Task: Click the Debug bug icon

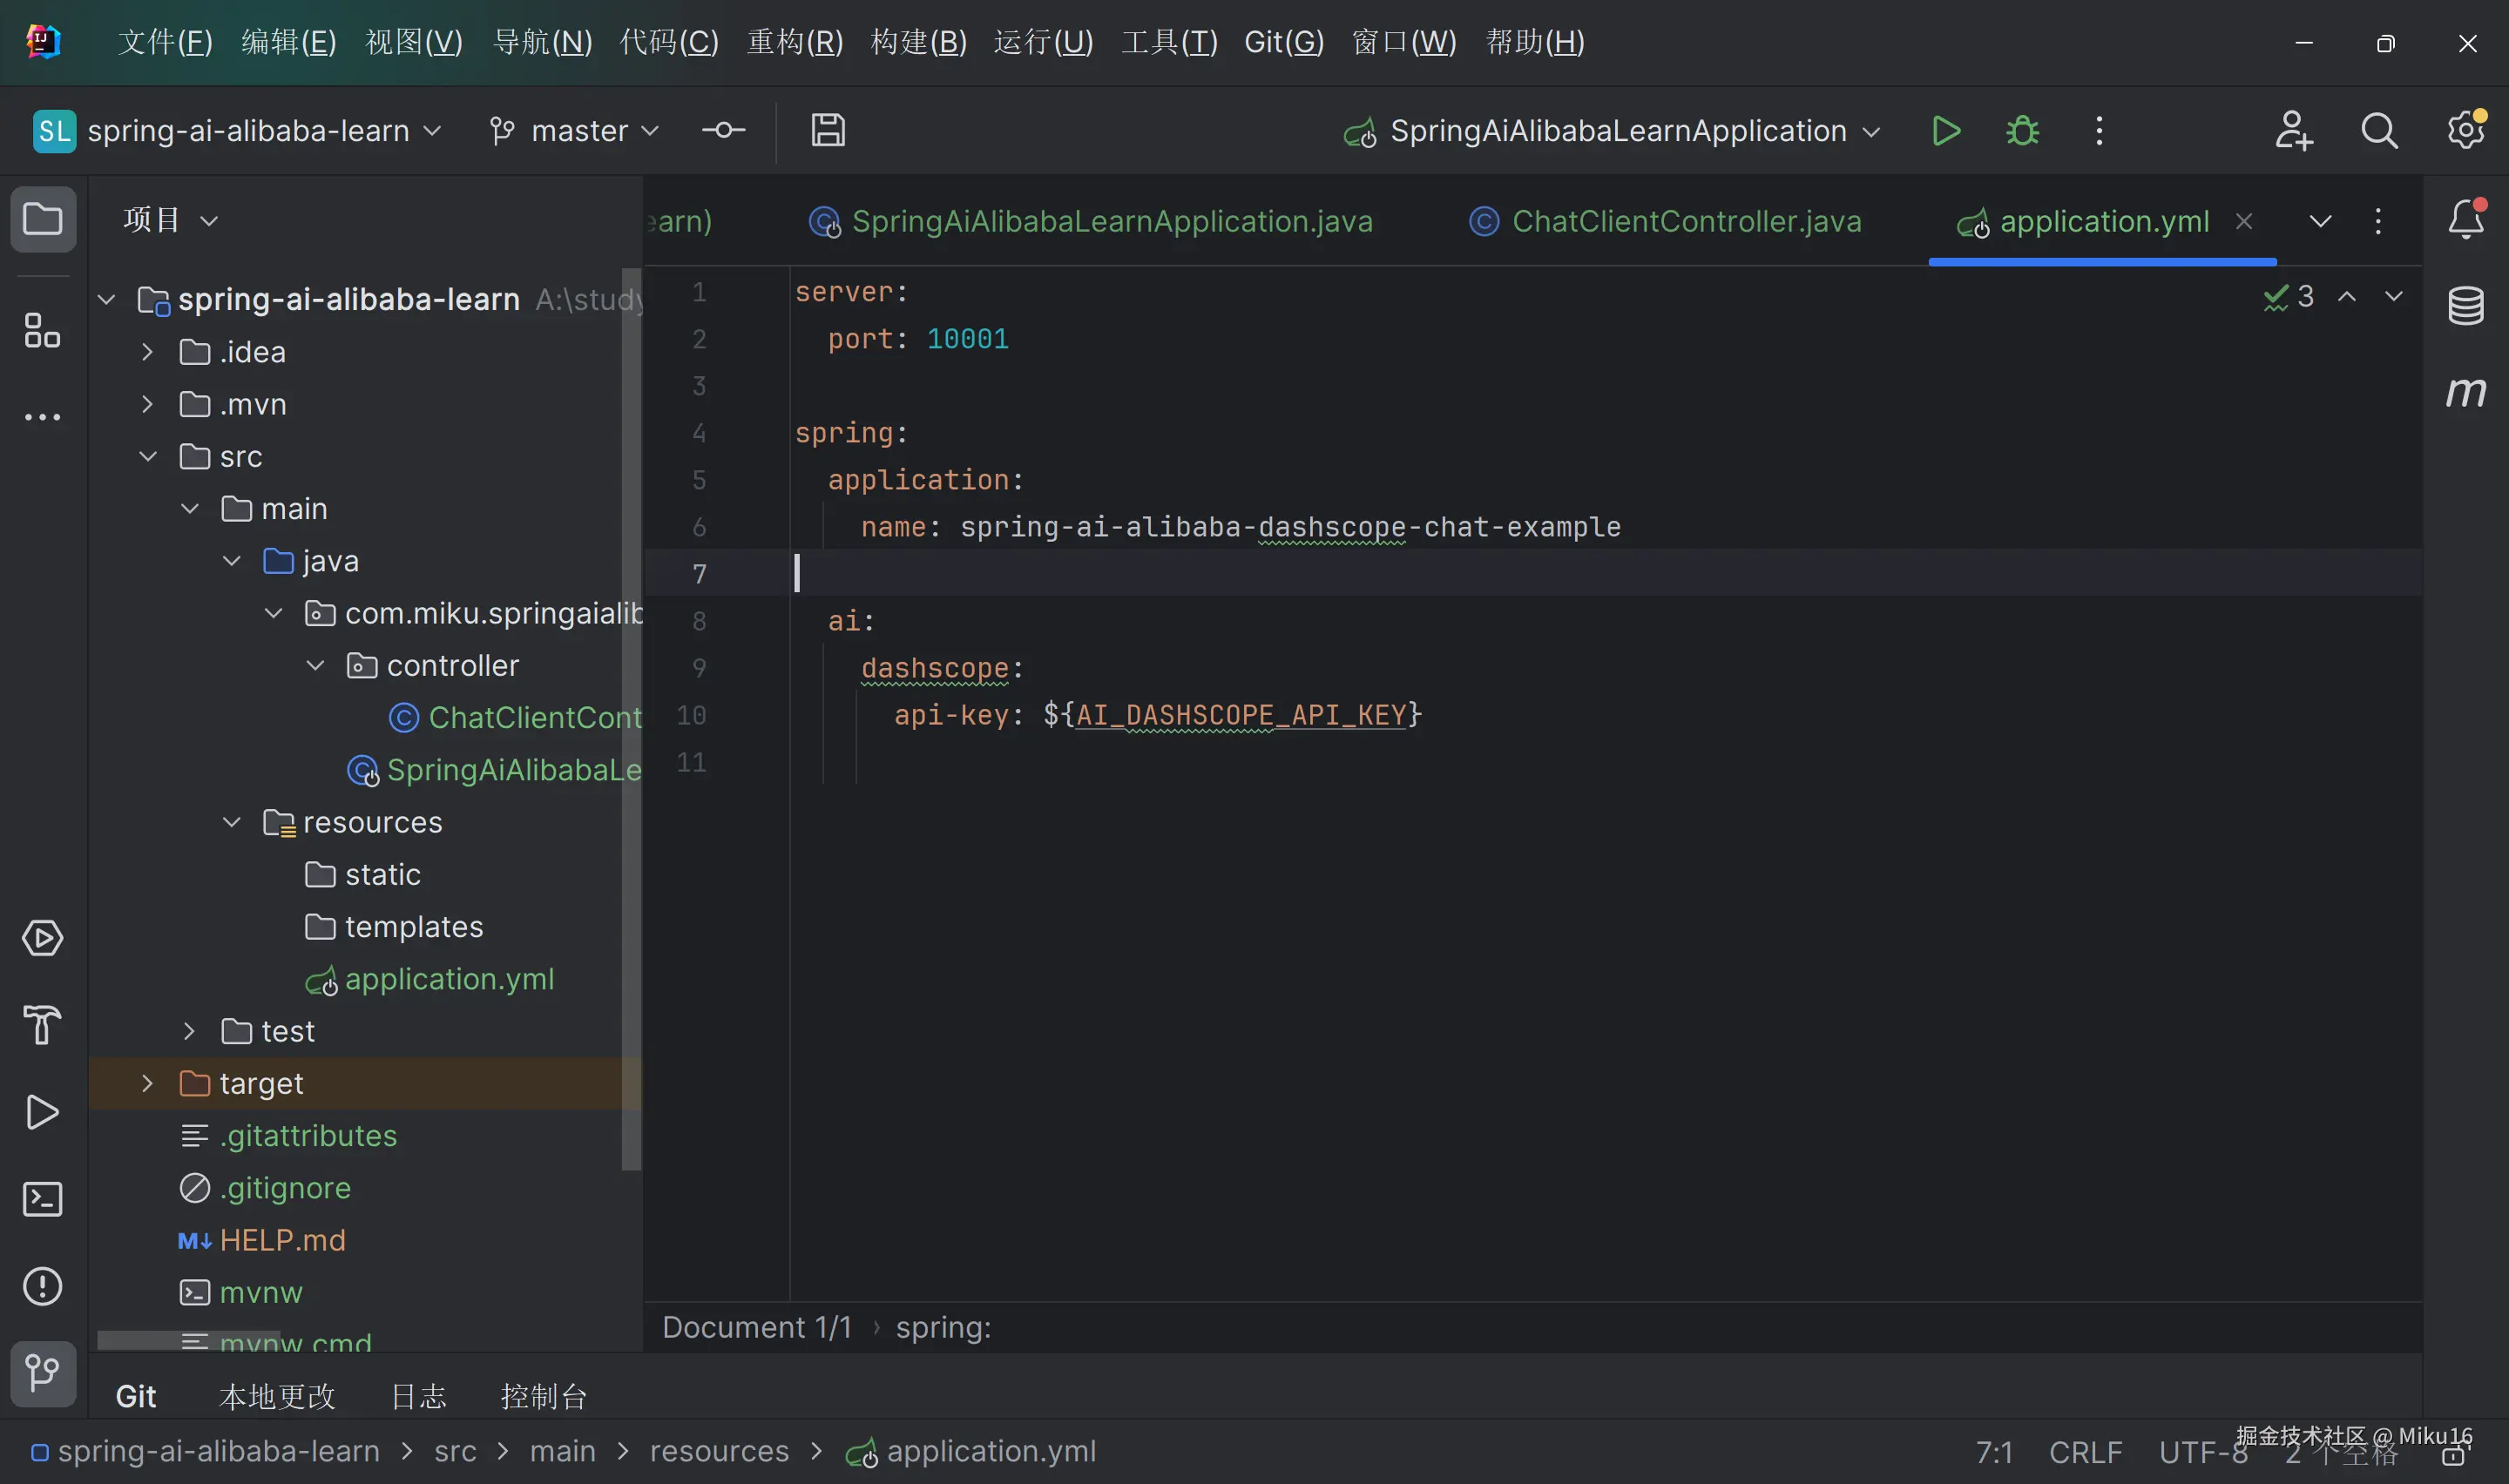Action: coord(2022,131)
